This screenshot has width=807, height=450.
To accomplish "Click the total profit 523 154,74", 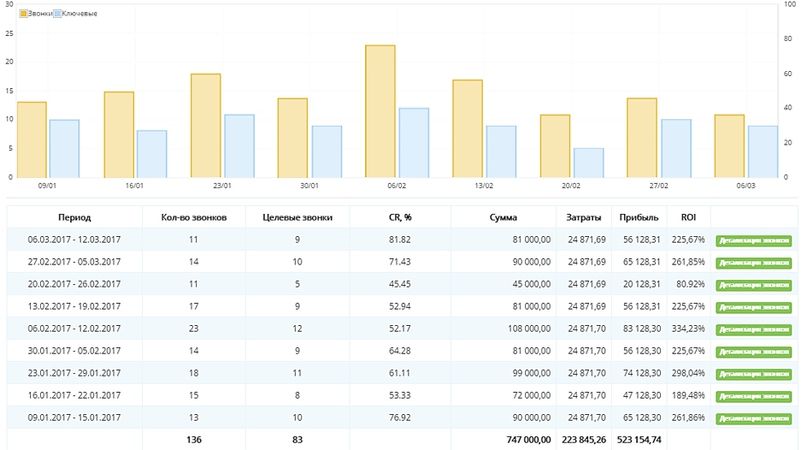I will point(639,440).
